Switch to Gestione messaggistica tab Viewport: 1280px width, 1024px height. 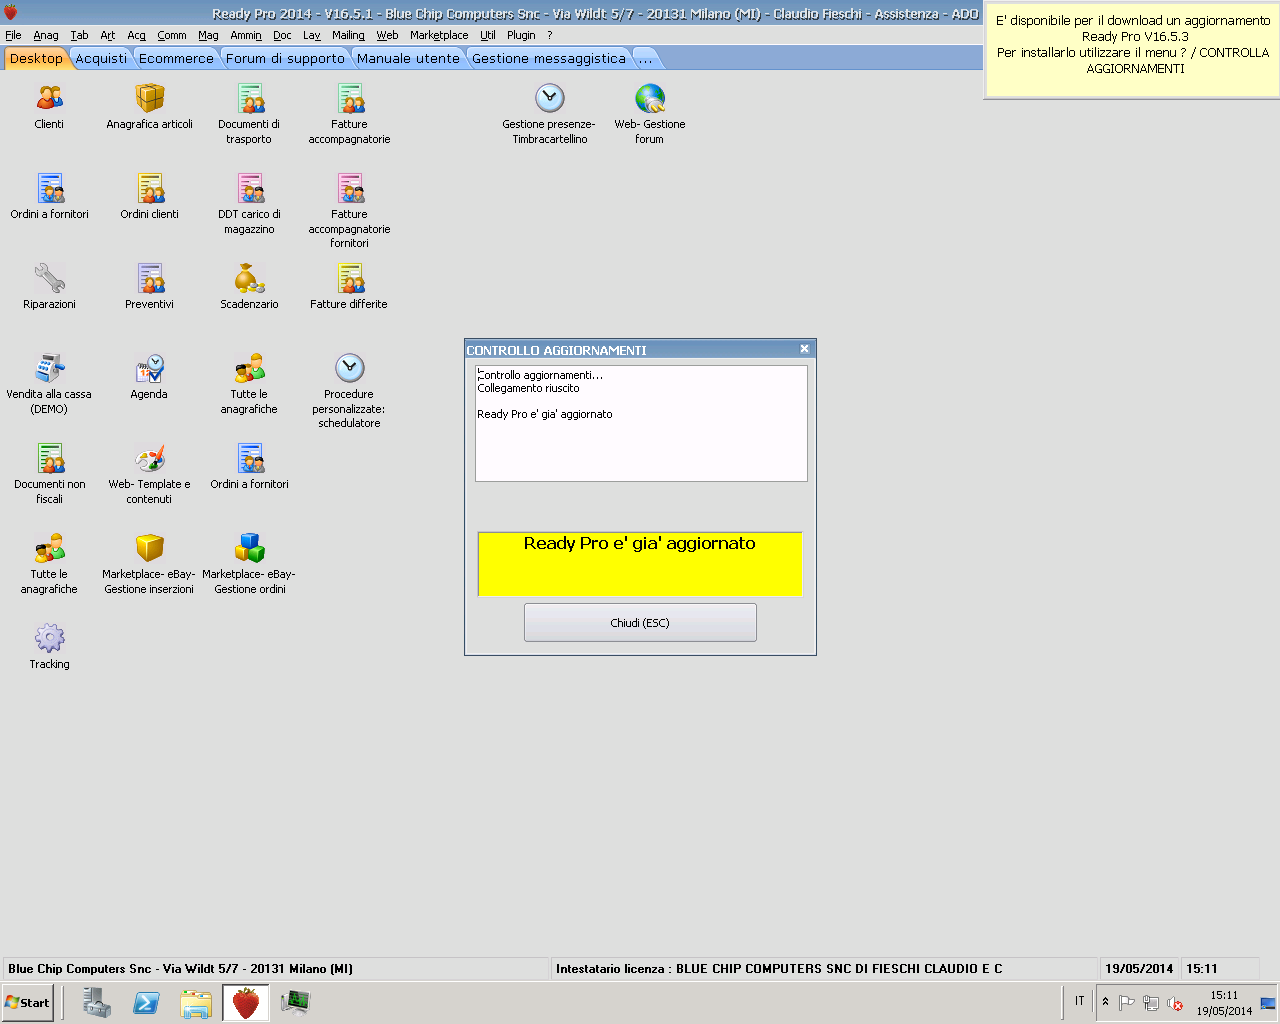[x=549, y=58]
